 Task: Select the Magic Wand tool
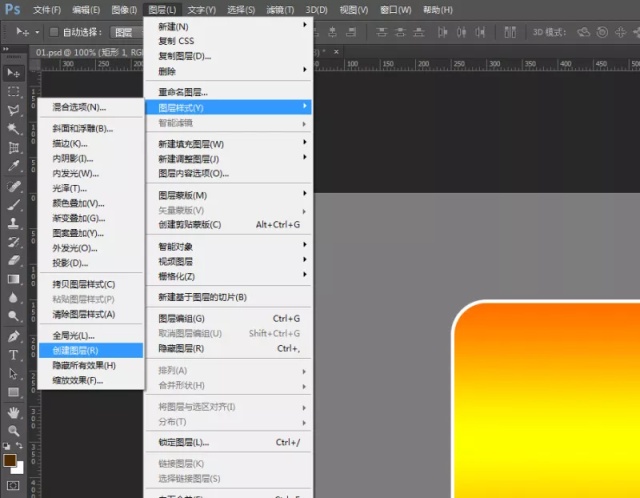click(13, 129)
